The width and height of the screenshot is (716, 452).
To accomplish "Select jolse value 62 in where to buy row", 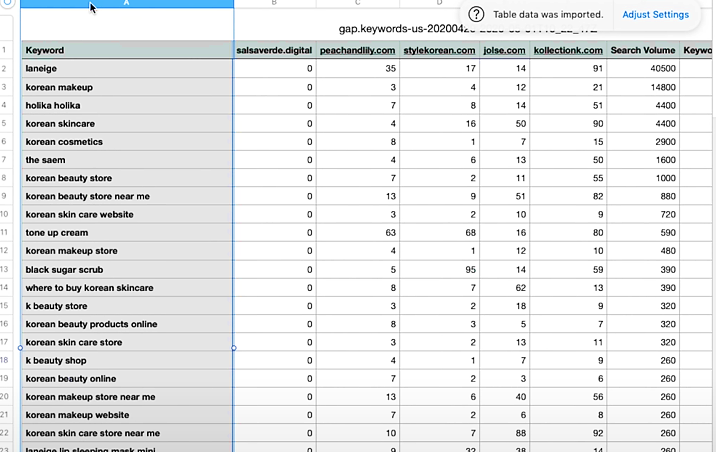I will click(504, 288).
